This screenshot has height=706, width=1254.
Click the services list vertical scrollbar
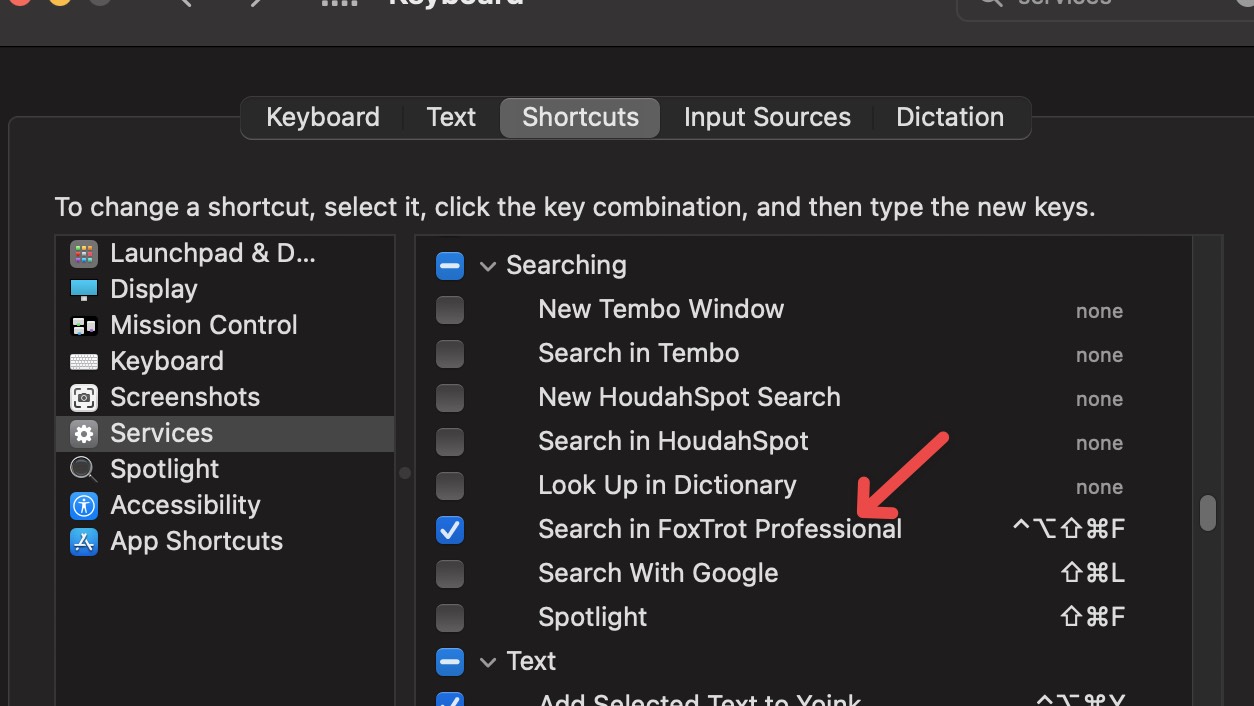point(1208,513)
